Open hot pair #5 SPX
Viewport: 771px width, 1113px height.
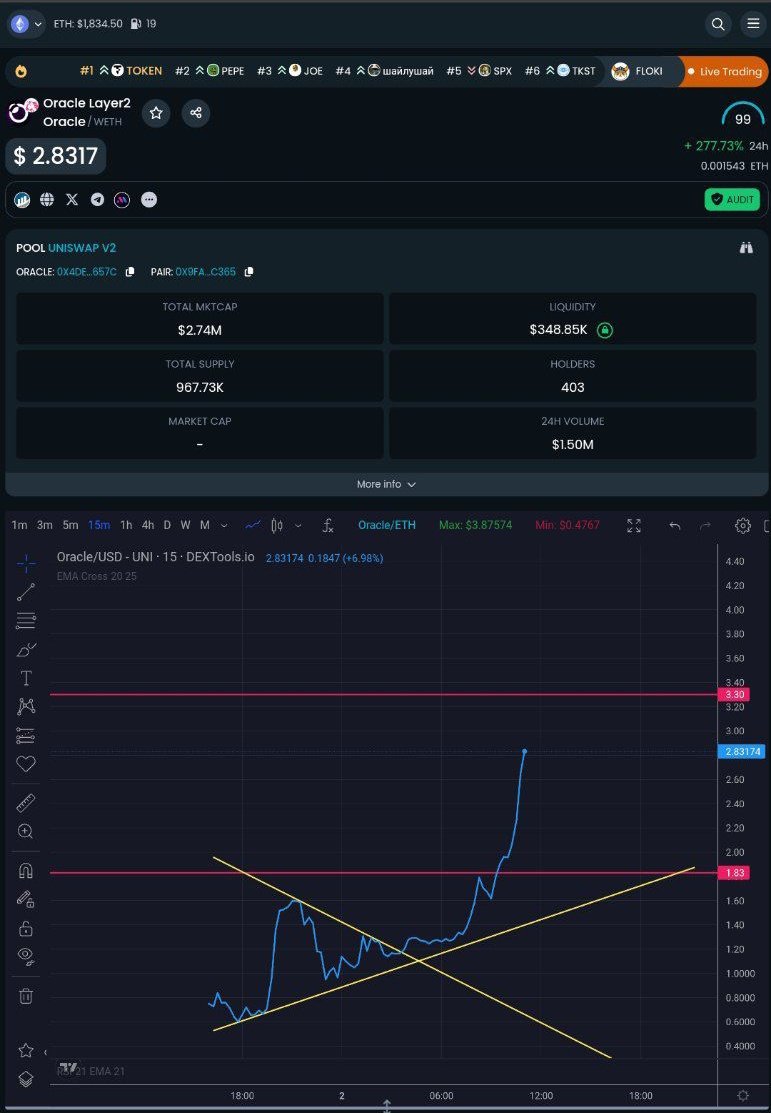479,71
